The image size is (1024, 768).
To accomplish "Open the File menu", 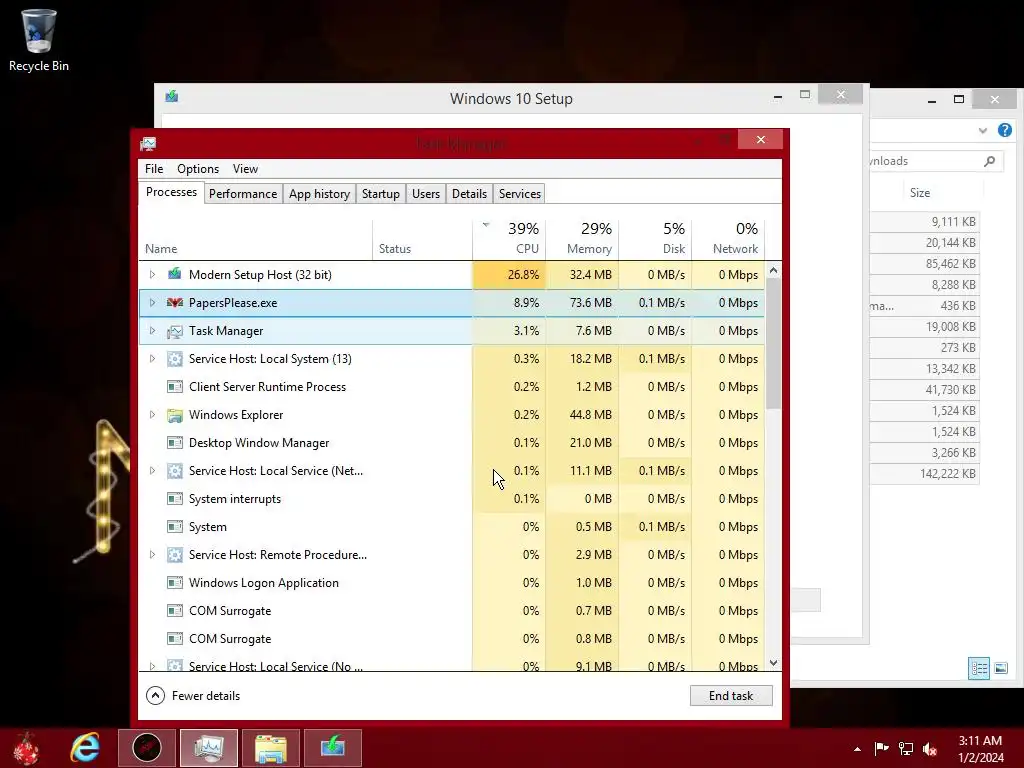I will (154, 168).
